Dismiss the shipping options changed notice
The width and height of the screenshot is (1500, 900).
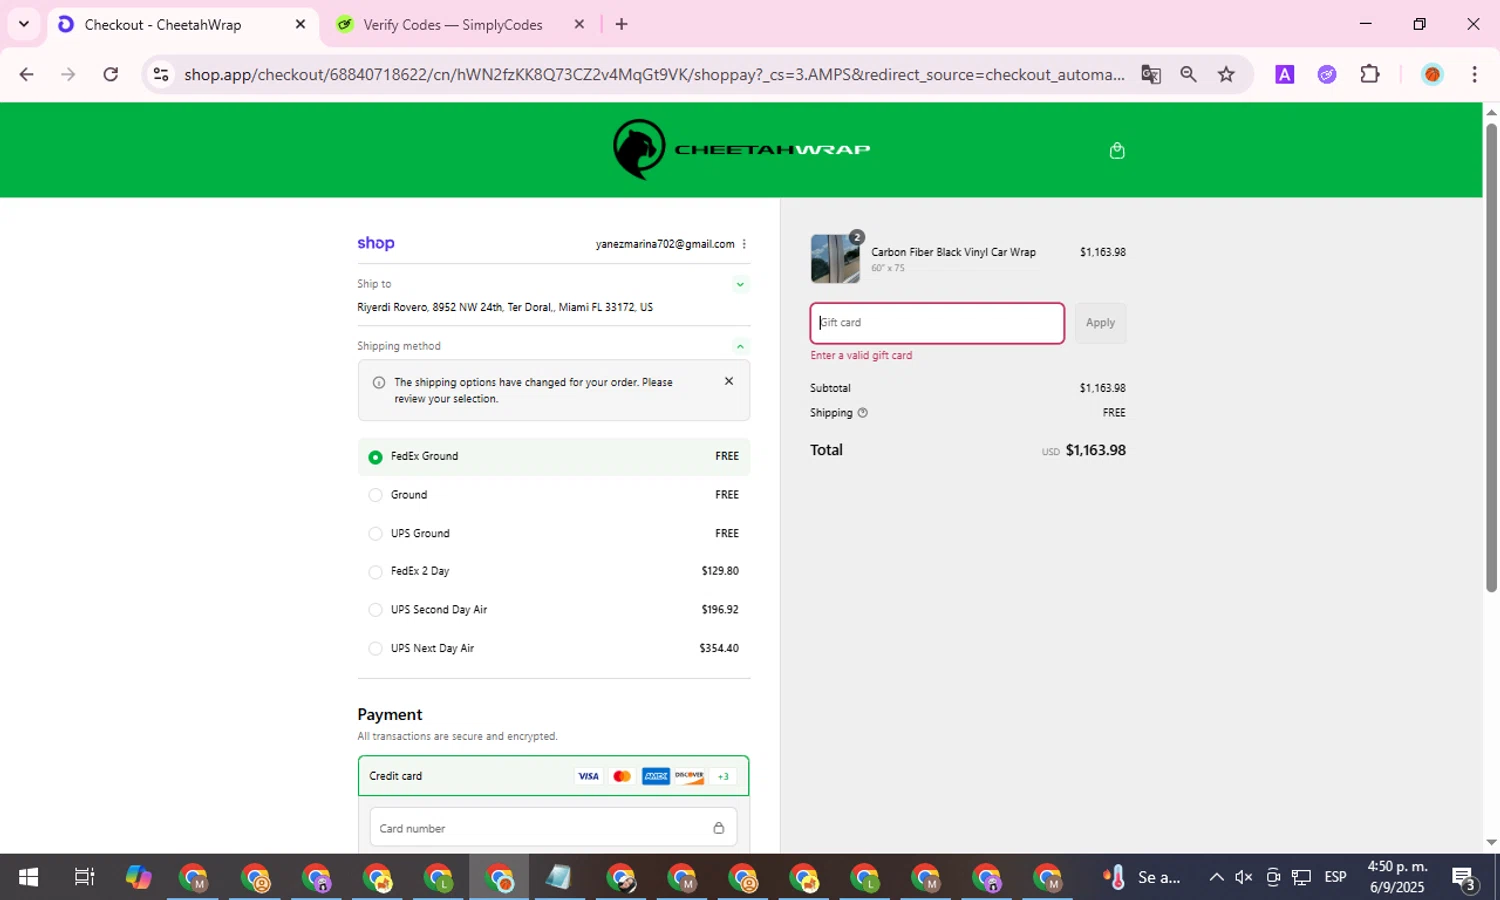[x=729, y=381]
